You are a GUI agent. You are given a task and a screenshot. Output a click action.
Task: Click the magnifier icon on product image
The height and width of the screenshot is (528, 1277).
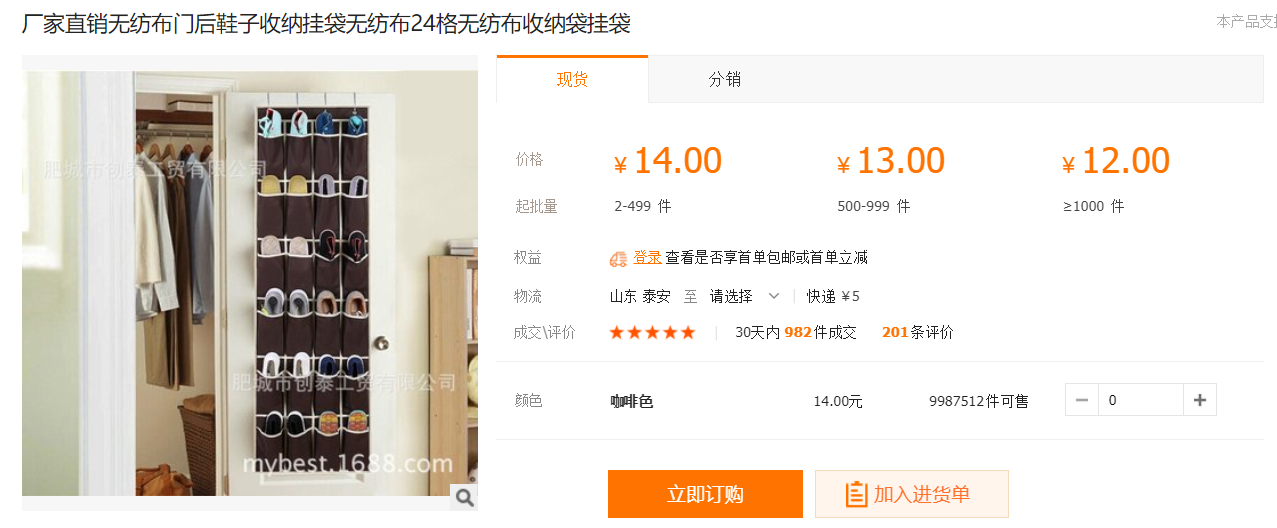click(x=464, y=497)
